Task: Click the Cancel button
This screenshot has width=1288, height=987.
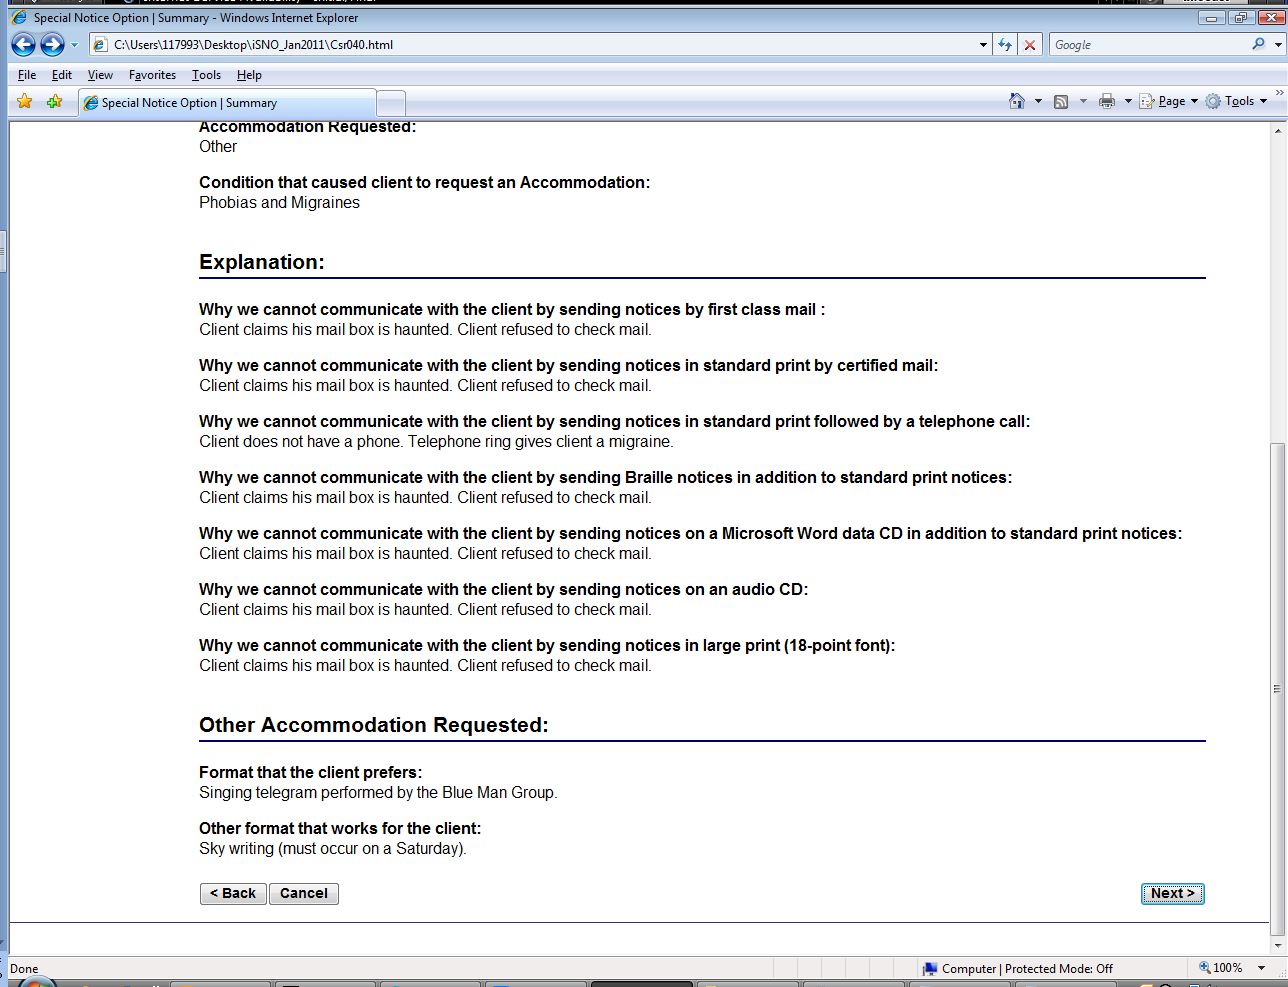Action: coord(304,893)
